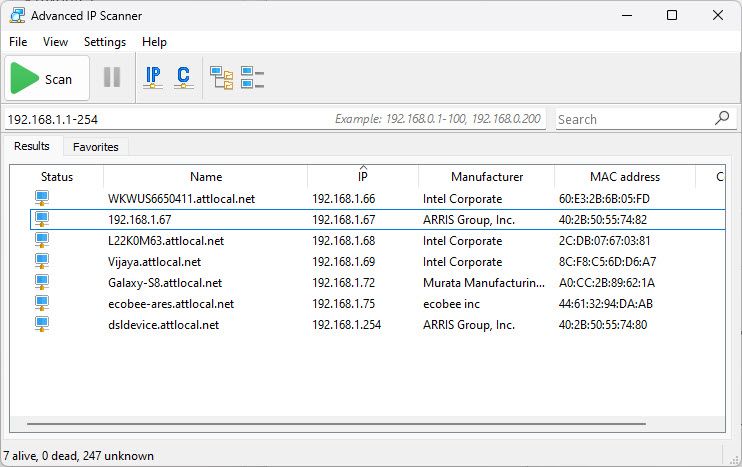Click the Class C subnet toolbar icon
Screen dimensions: 742x467
click(183, 78)
